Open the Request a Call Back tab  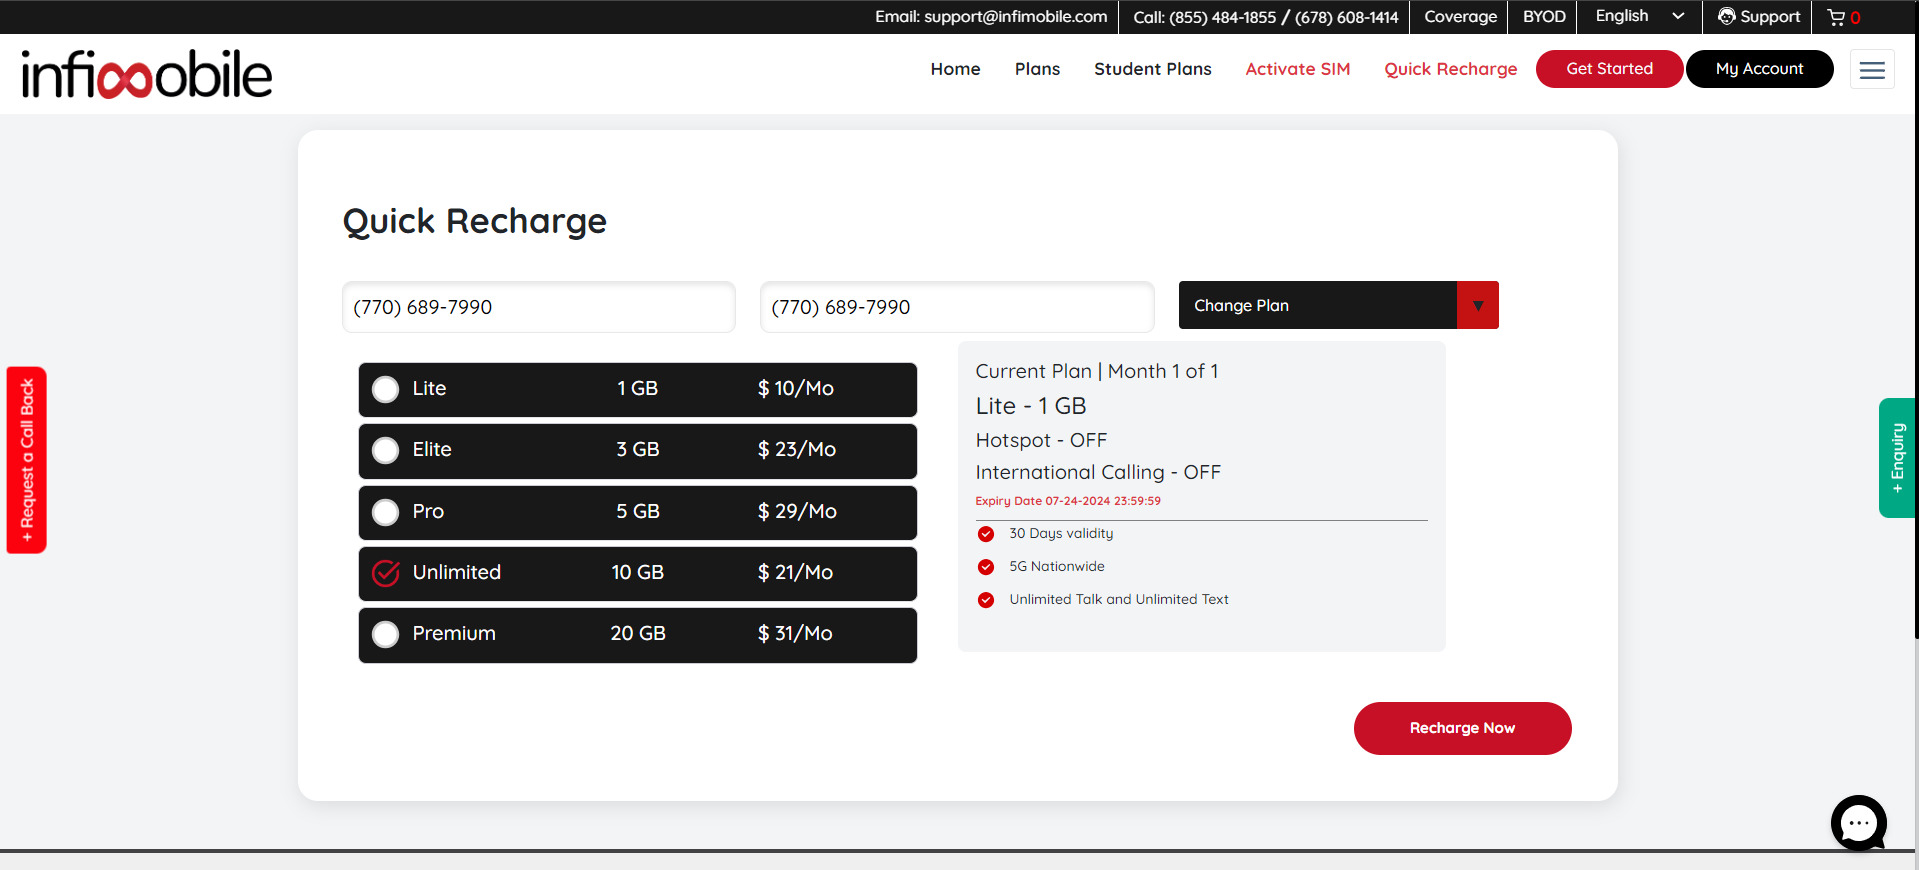pos(27,460)
